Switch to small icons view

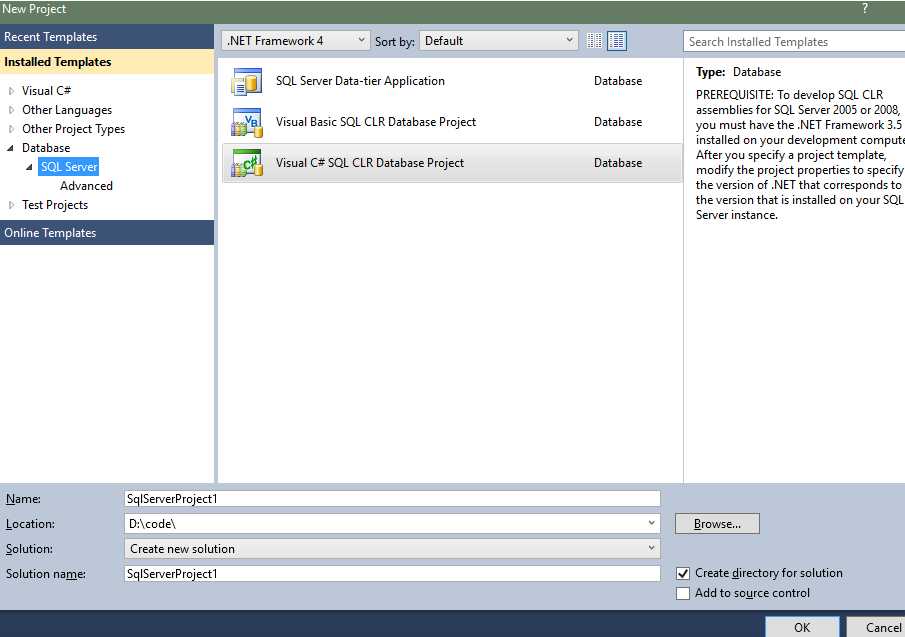[x=594, y=41]
